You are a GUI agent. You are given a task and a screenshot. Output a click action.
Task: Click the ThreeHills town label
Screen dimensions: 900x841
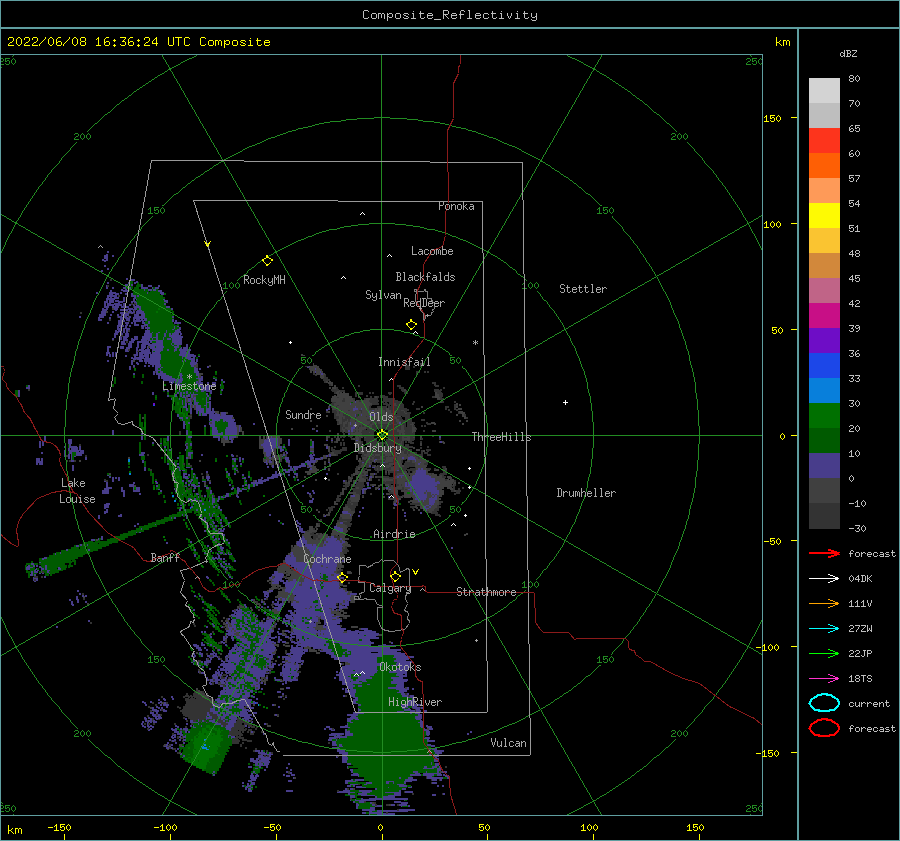pyautogui.click(x=501, y=437)
